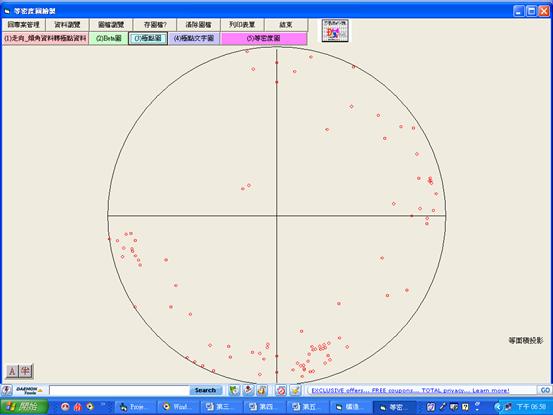Focus the DAEMON Tools search field

pyautogui.click(x=119, y=390)
